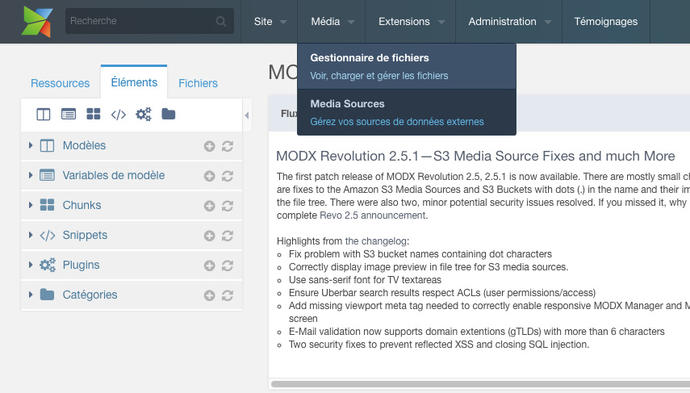Open the Revo 2.5 announcement link

pos(373,215)
